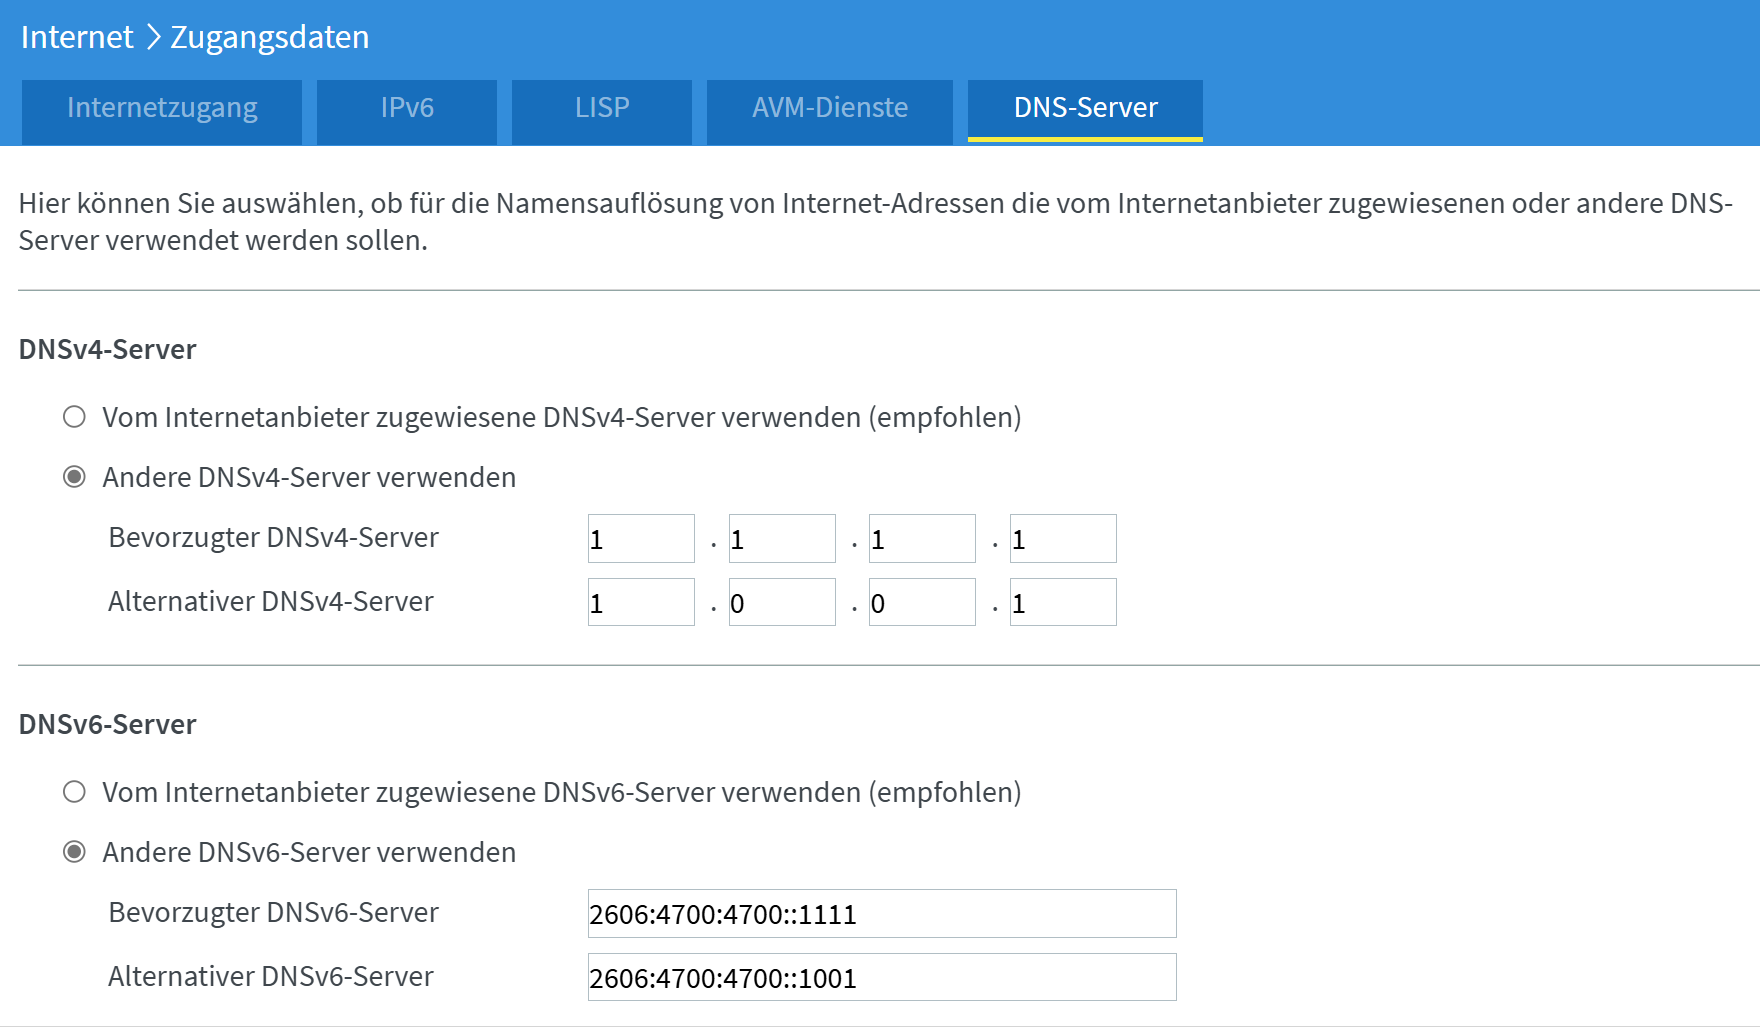Go to the AVM-Dienste tab
This screenshot has width=1760, height=1036.
coord(830,108)
